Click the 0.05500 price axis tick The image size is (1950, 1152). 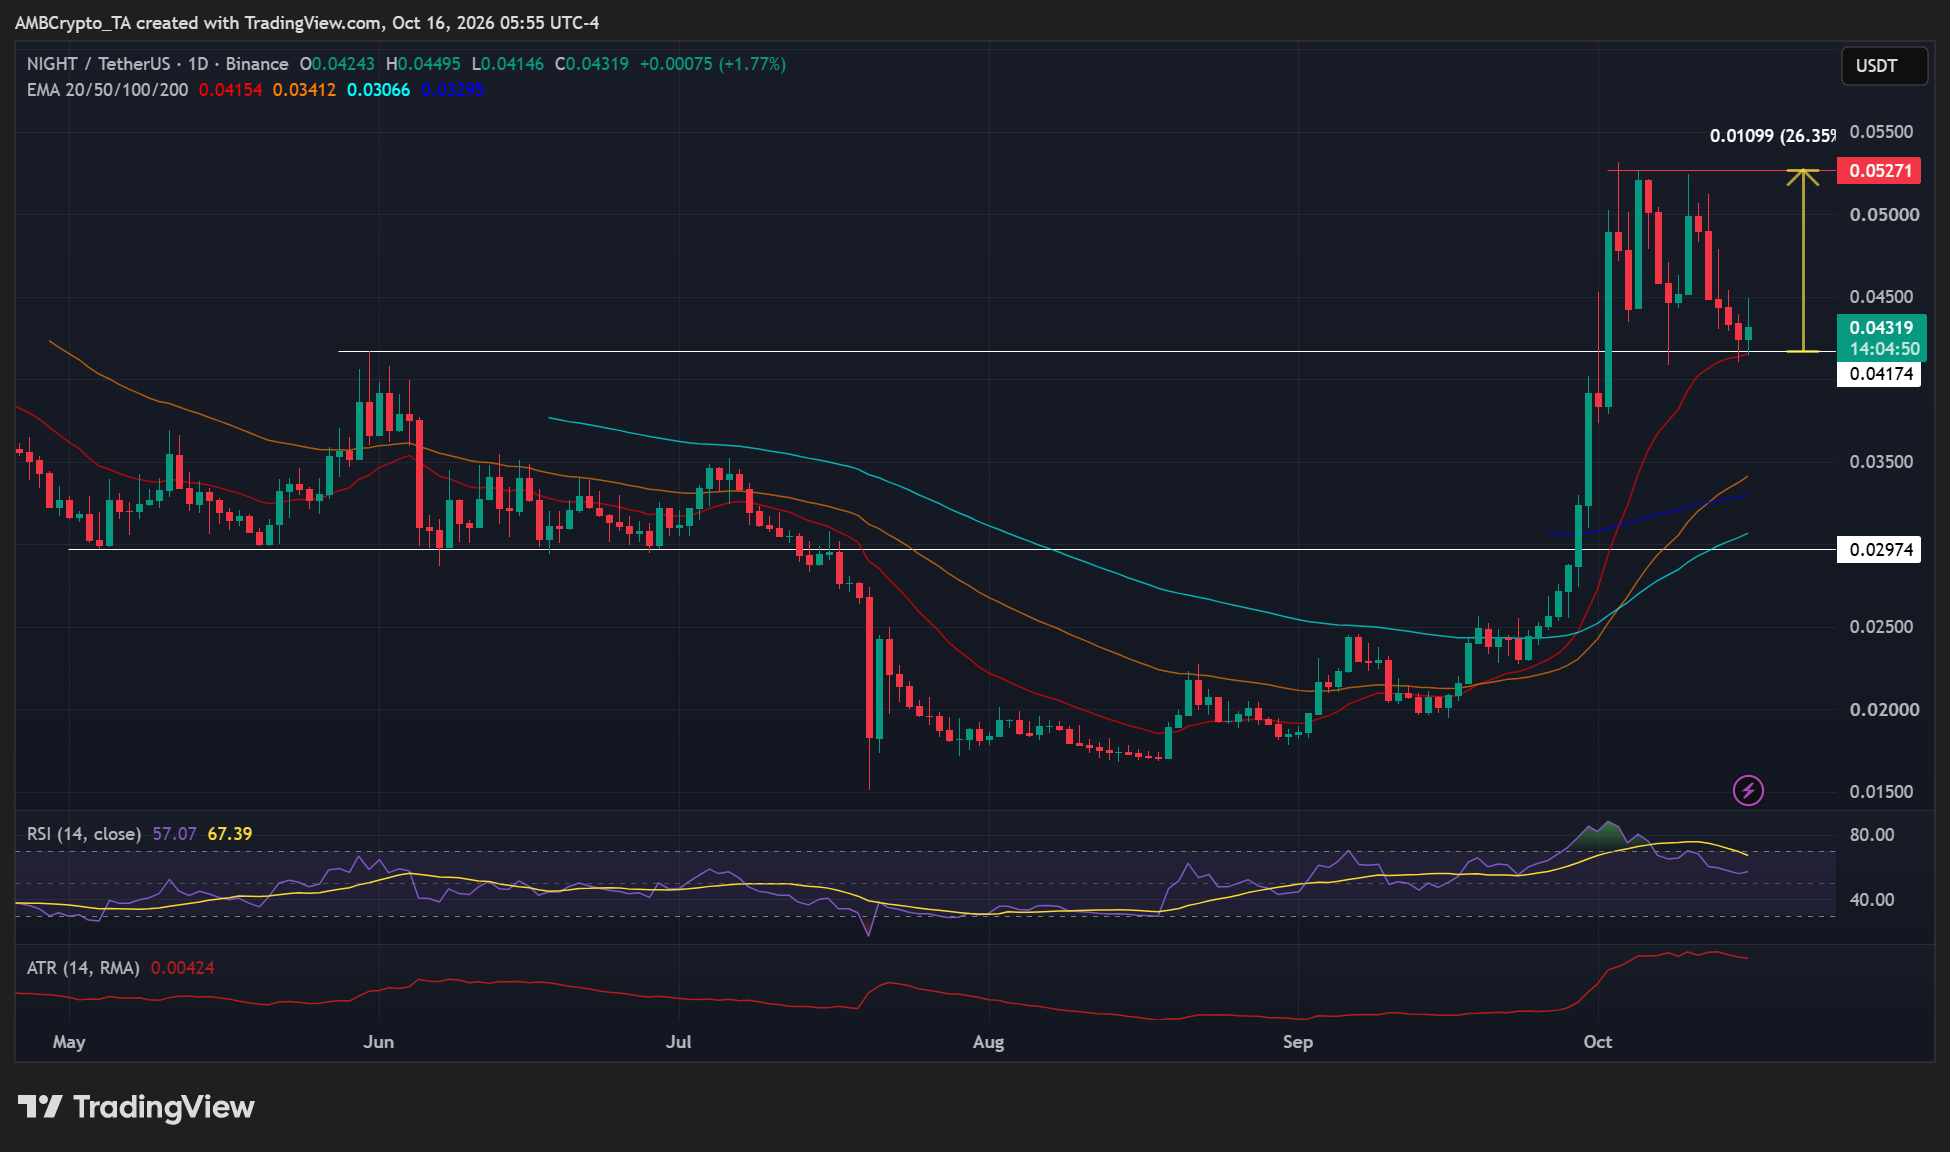point(1881,132)
